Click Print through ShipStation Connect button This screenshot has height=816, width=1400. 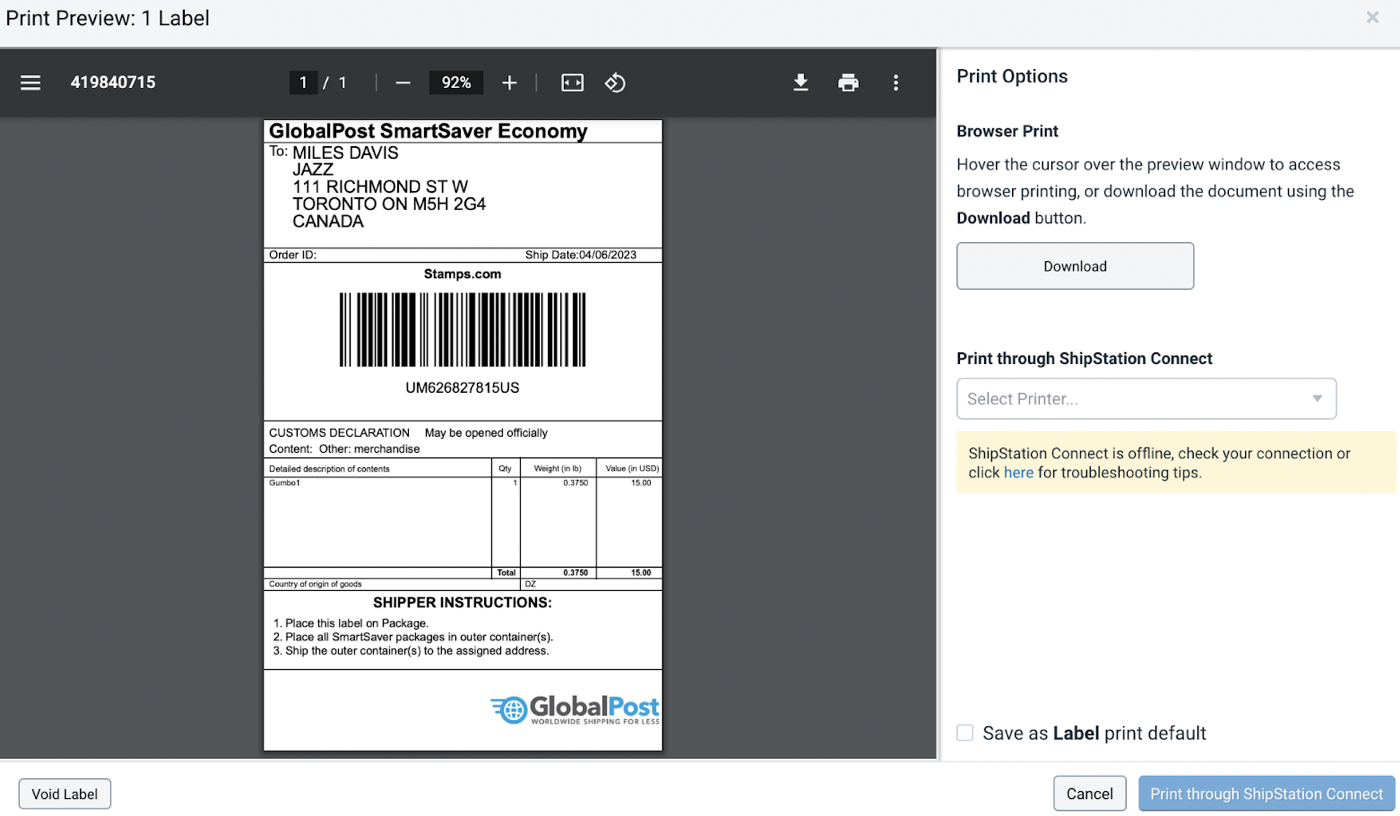(1267, 794)
